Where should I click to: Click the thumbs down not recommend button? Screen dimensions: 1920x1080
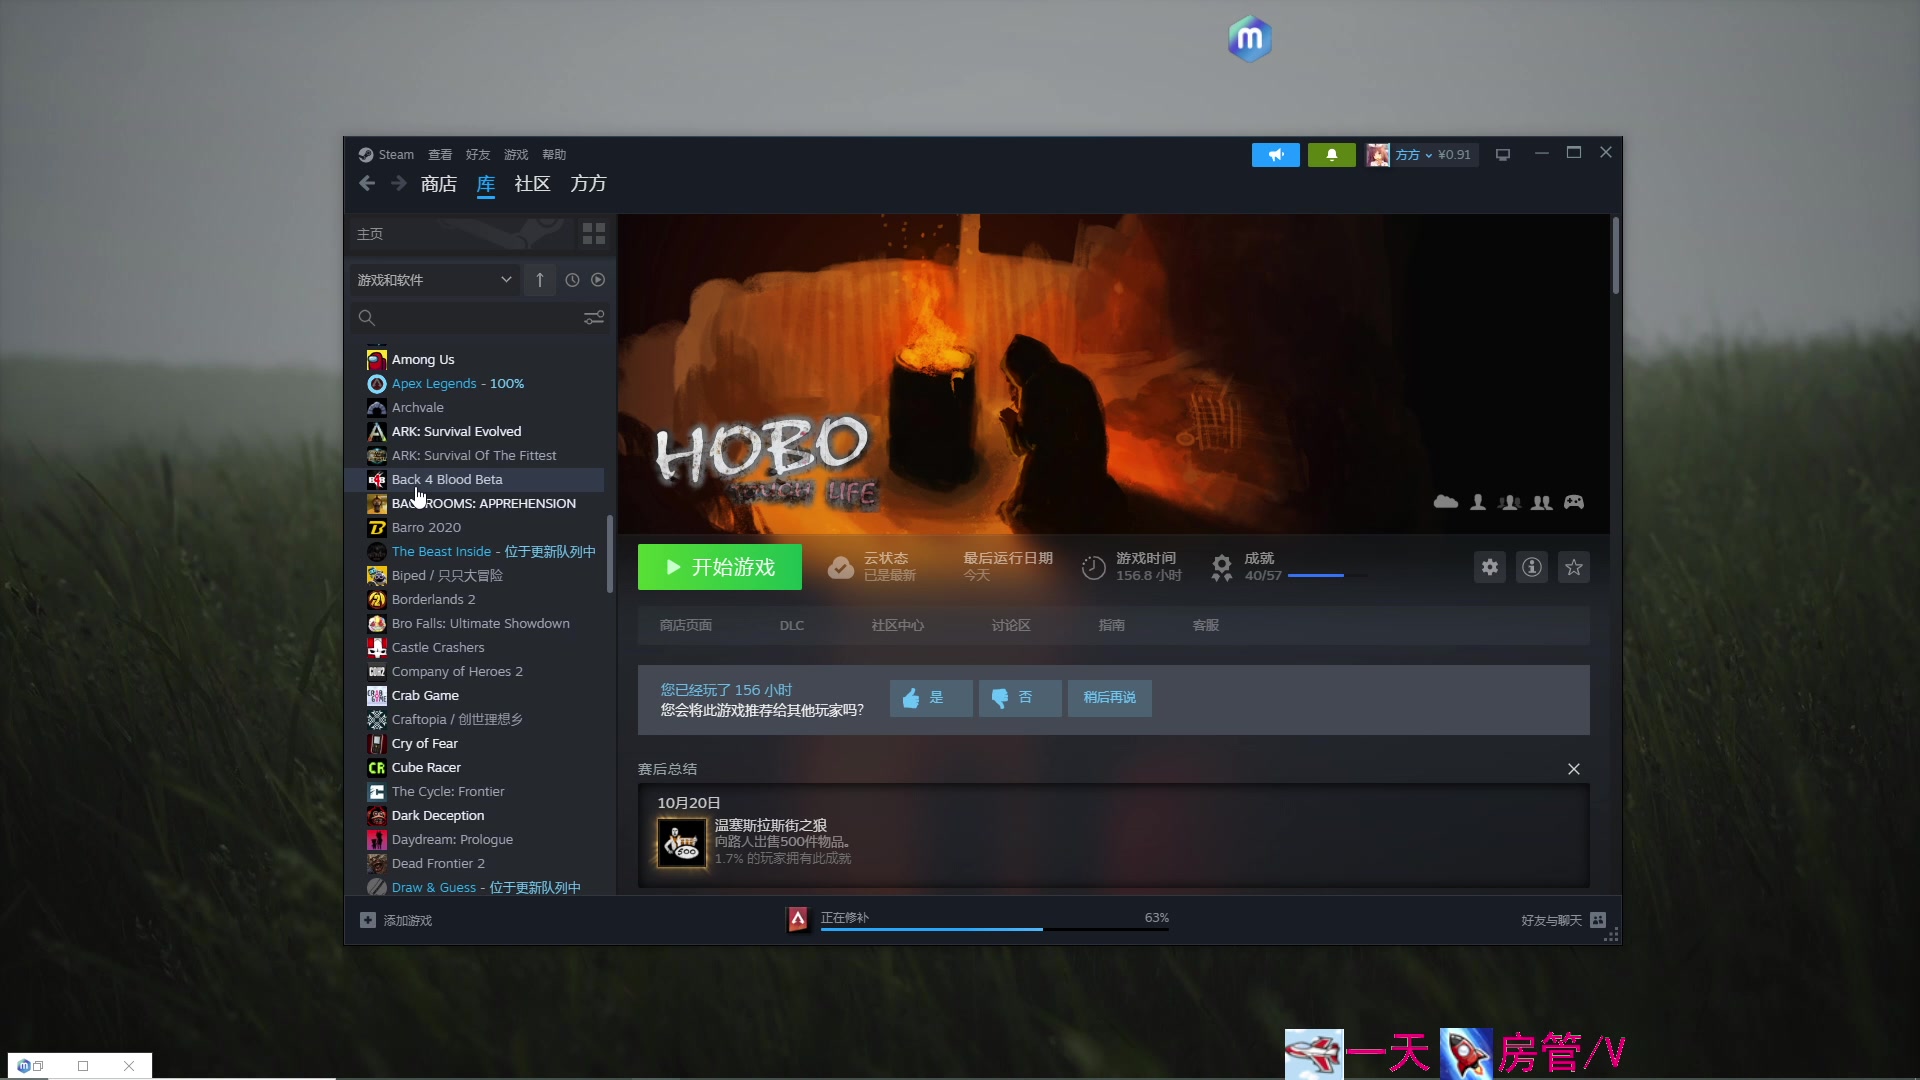[x=1020, y=698]
